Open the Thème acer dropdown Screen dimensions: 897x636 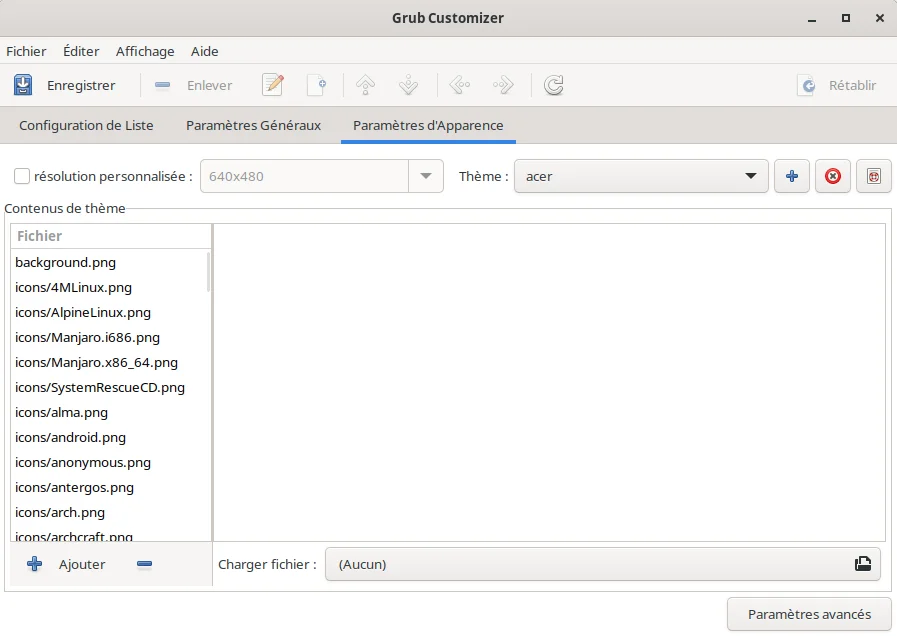click(641, 176)
